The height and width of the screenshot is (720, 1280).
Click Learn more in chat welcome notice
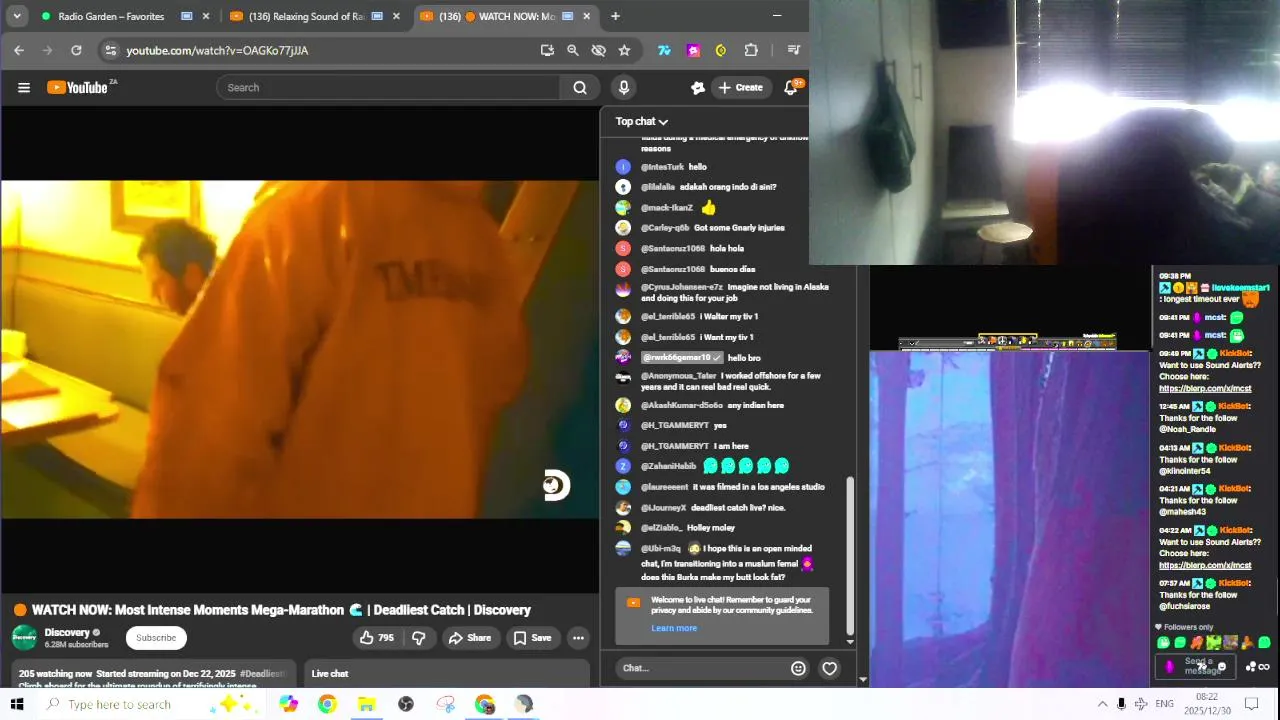[x=674, y=628]
